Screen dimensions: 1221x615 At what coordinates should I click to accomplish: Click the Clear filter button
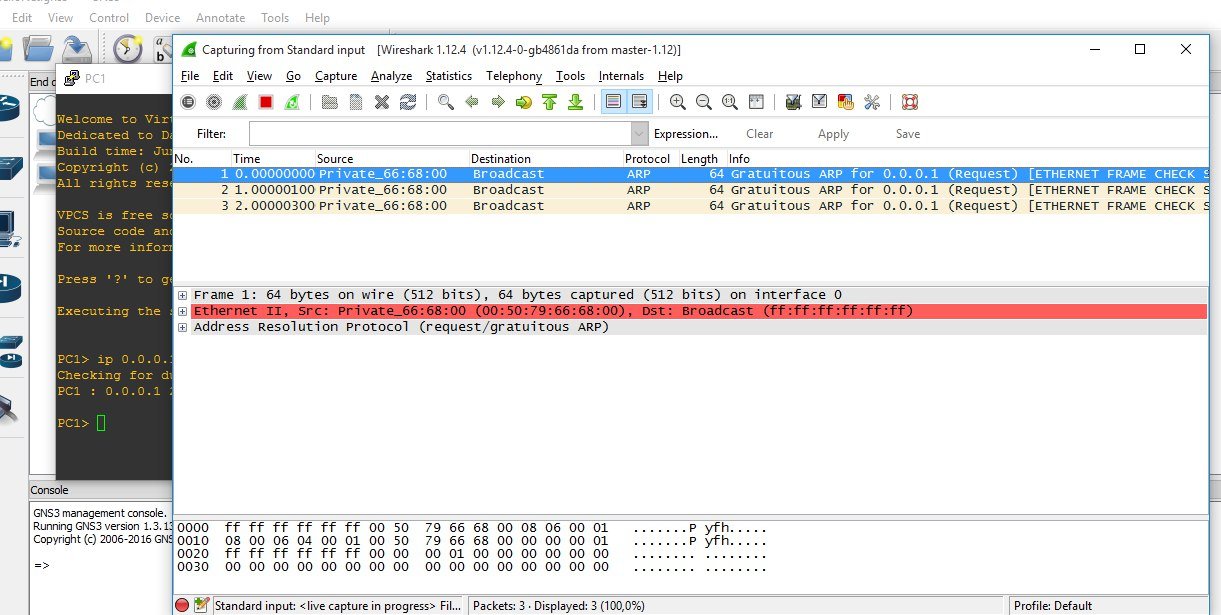760,134
